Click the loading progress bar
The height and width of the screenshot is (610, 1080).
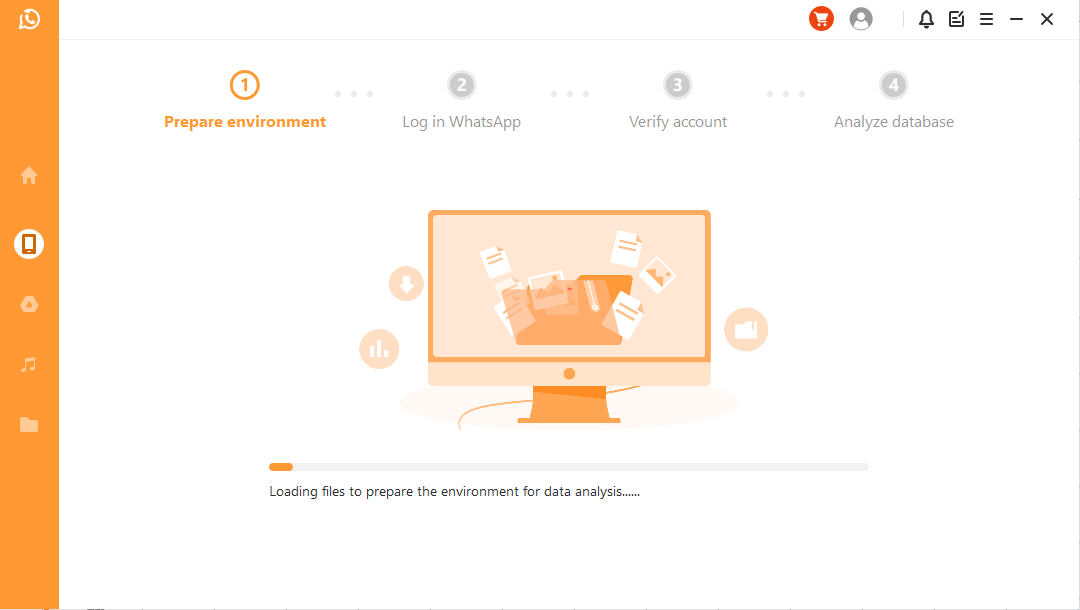[x=569, y=467]
